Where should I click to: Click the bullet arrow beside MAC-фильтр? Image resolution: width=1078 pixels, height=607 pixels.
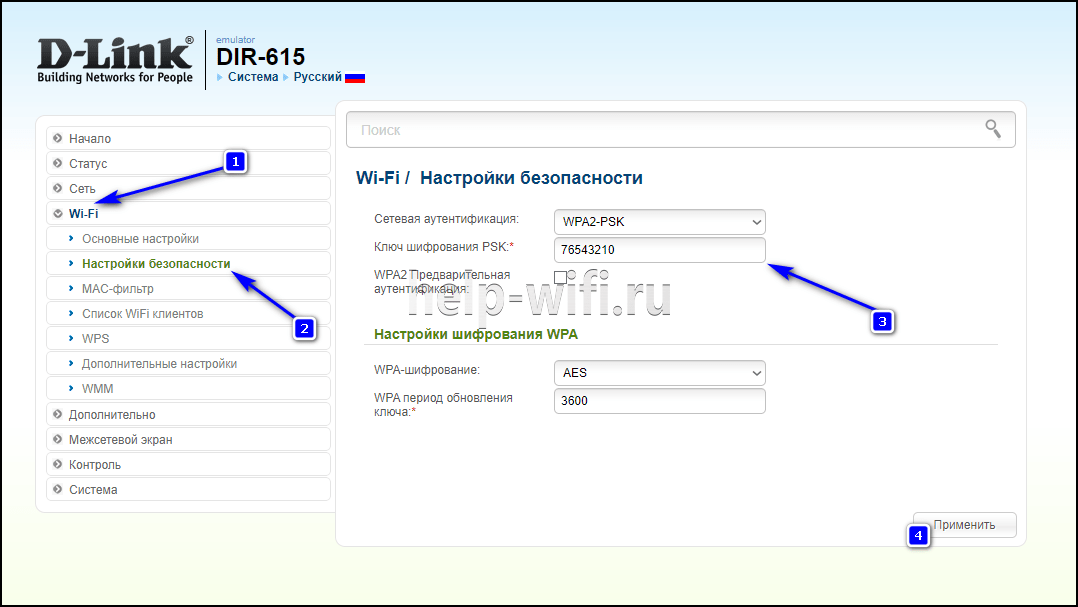[x=71, y=289]
